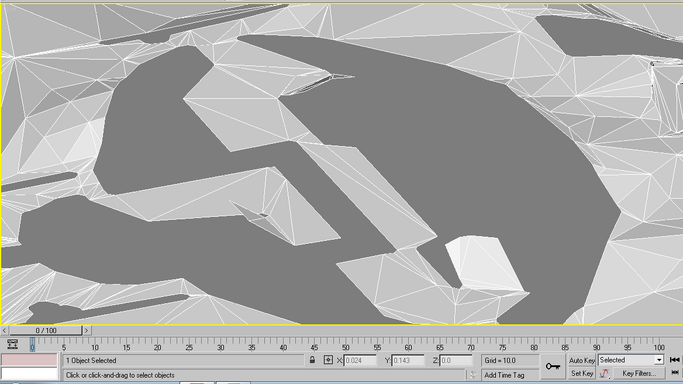The image size is (683, 384).
Task: Toggle Auto Key animation mode
Action: [x=582, y=360]
